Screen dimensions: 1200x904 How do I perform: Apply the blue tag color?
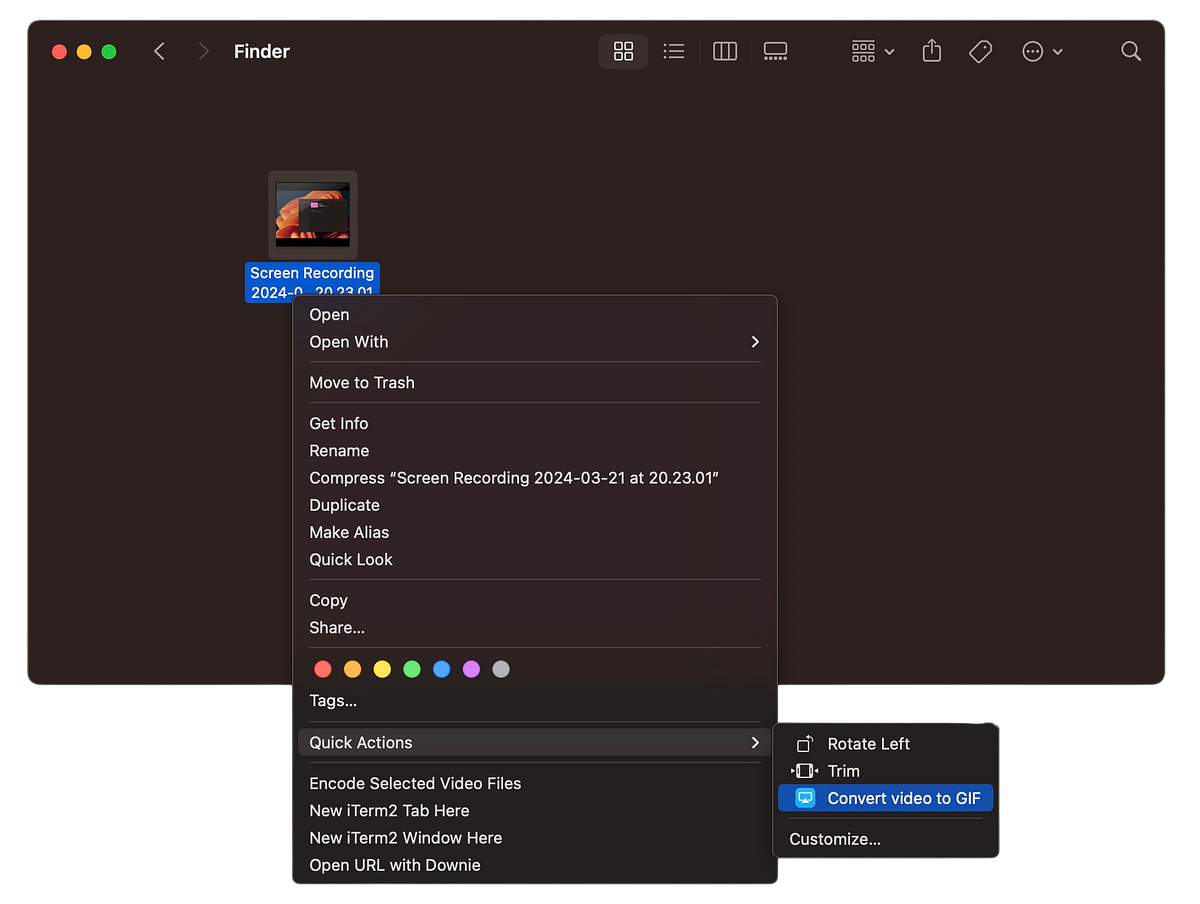(x=442, y=669)
